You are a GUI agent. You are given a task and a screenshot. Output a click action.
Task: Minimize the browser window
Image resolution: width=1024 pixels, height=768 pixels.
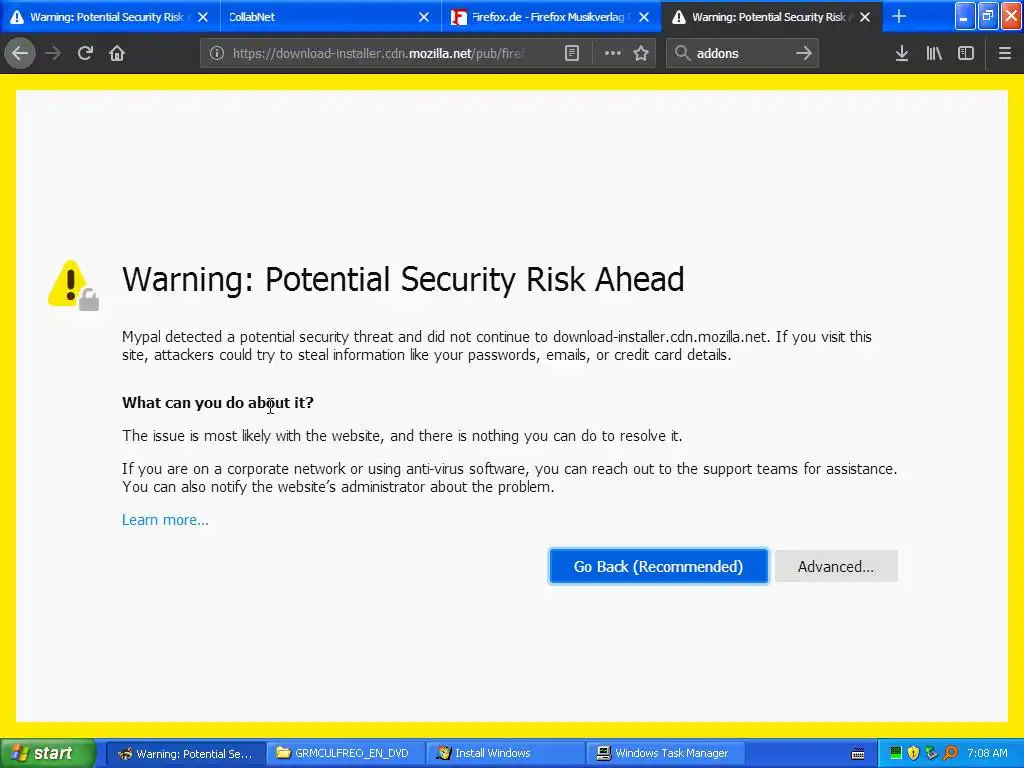tap(965, 16)
